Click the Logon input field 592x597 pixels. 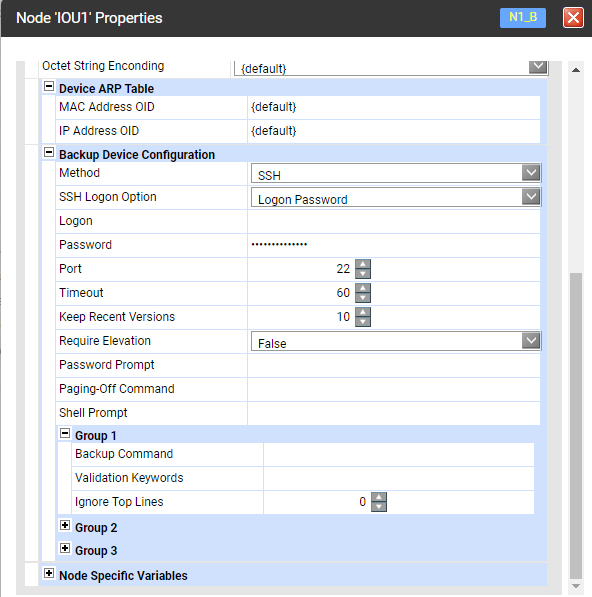coord(394,221)
